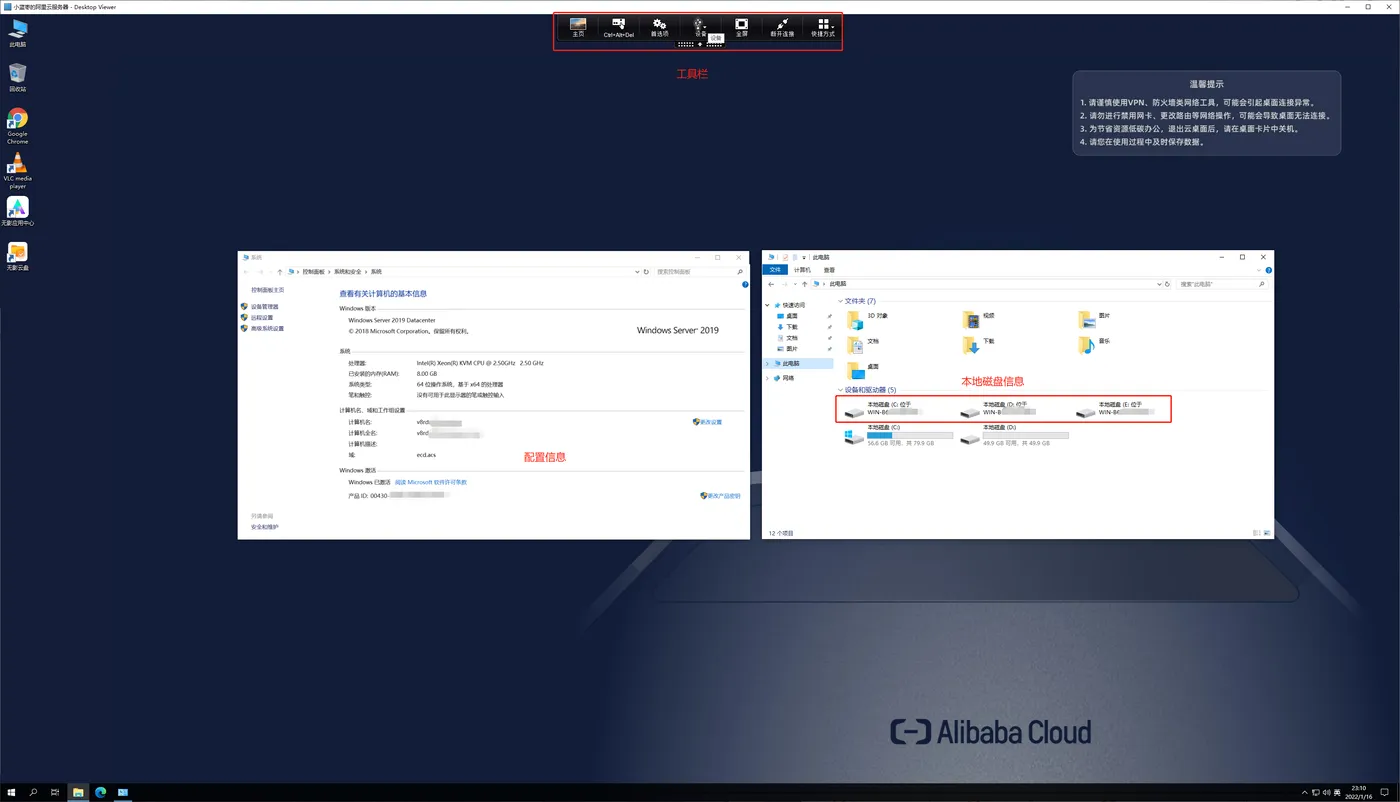Select the 3D 对象 folder
Image resolution: width=1400 pixels, height=802 pixels.
point(868,320)
